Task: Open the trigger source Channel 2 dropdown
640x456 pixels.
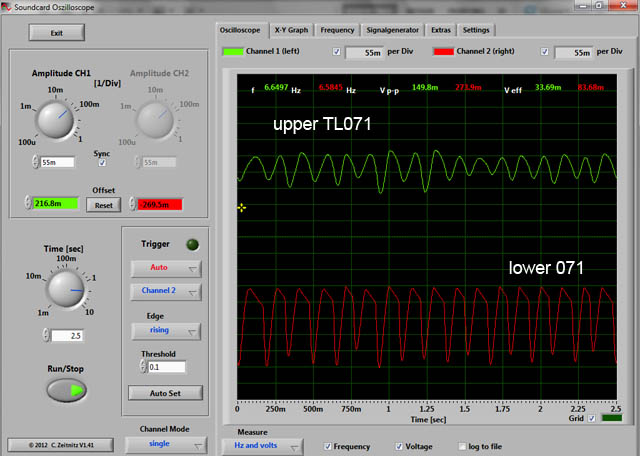Action: (165, 292)
